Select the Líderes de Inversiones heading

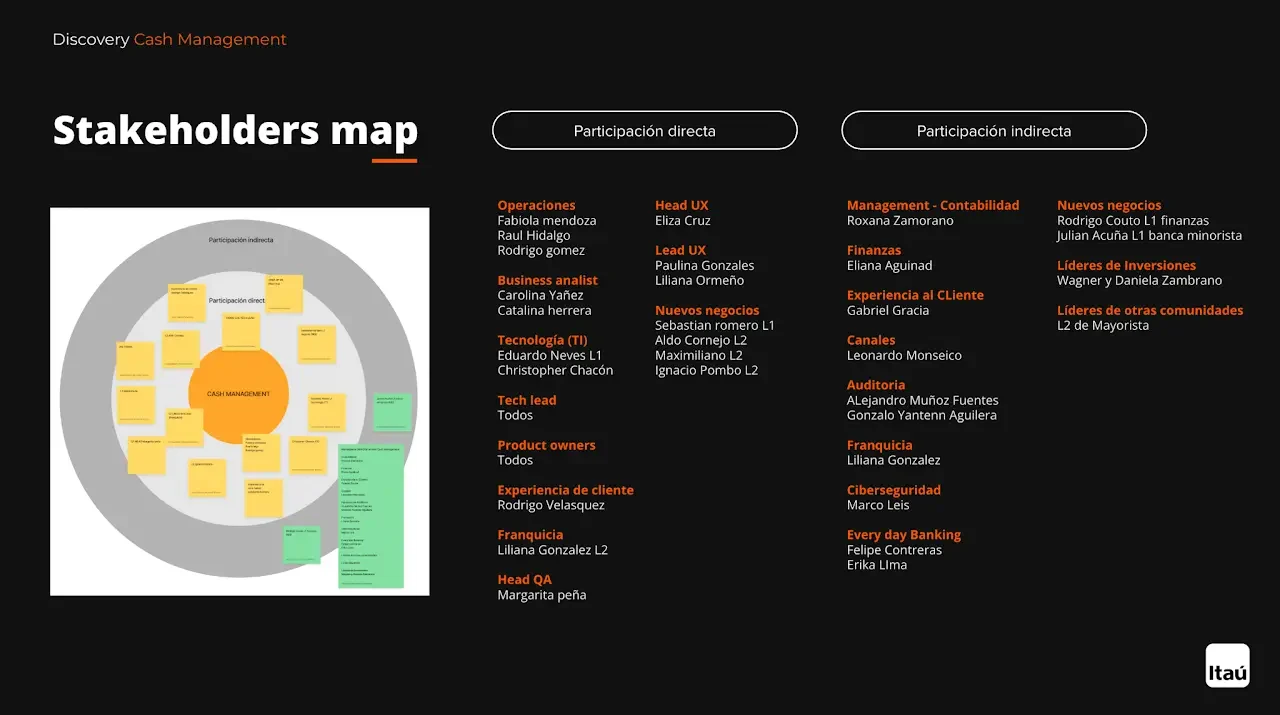point(1126,265)
